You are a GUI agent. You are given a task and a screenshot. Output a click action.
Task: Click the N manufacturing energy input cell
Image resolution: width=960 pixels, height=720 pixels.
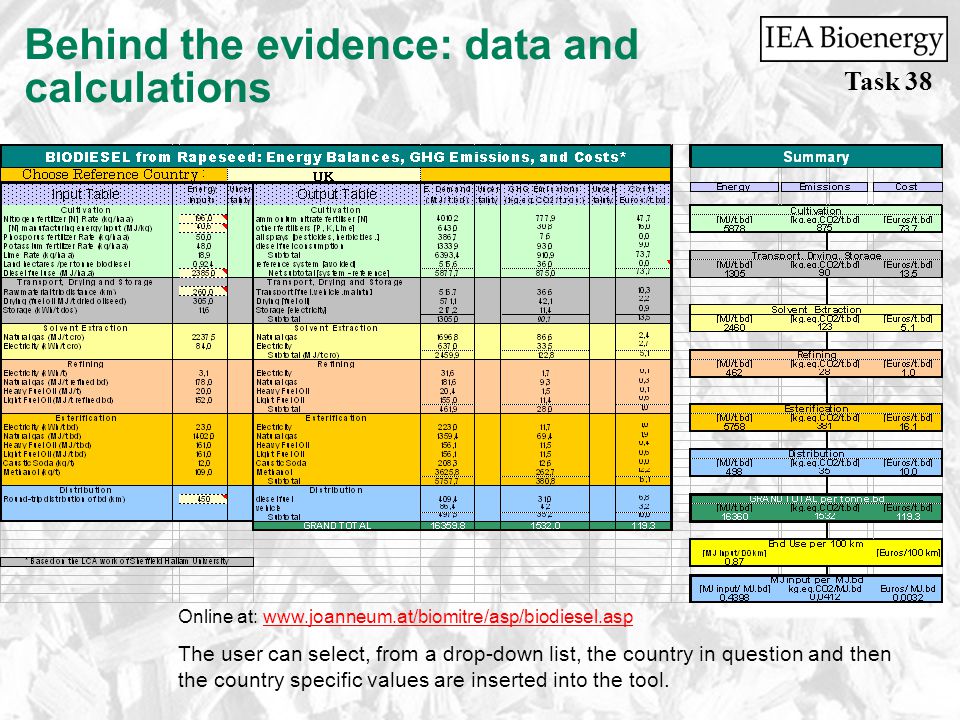pos(203,228)
